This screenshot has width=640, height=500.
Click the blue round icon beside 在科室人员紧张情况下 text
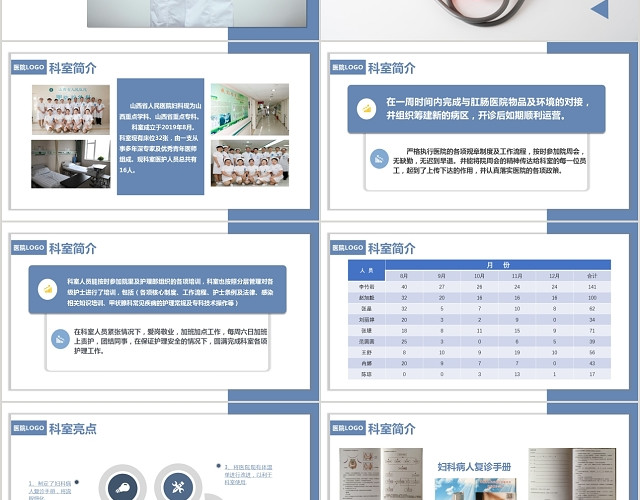click(x=60, y=339)
